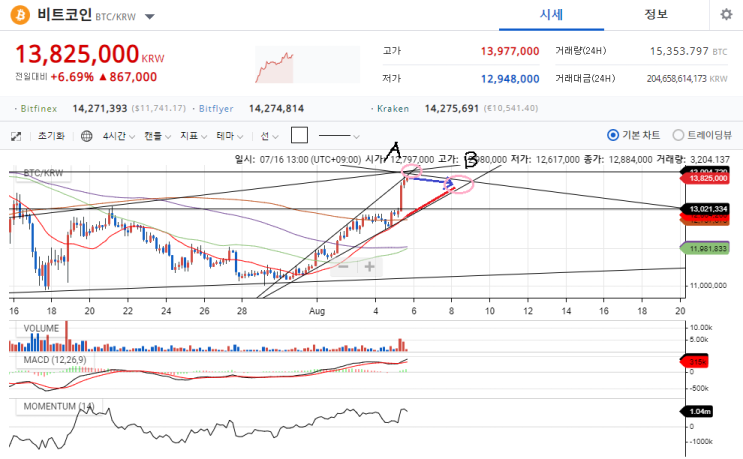Click the 24H volume 15,353.797 BTC

click(x=688, y=51)
